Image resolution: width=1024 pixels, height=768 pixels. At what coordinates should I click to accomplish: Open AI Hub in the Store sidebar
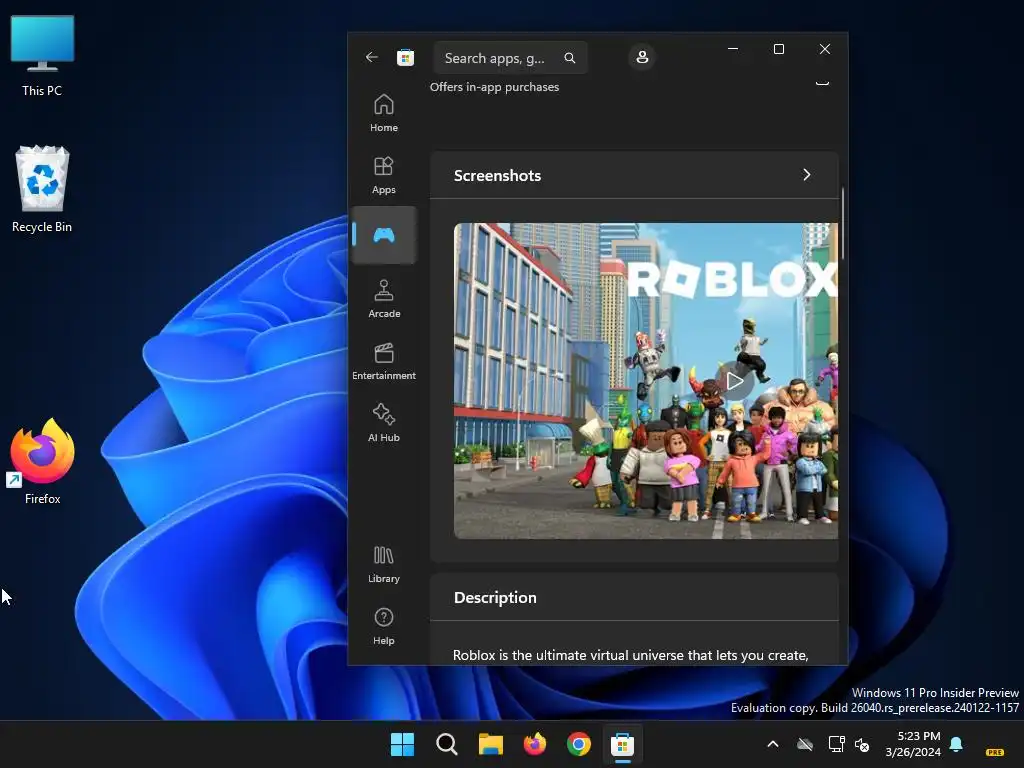(384, 423)
